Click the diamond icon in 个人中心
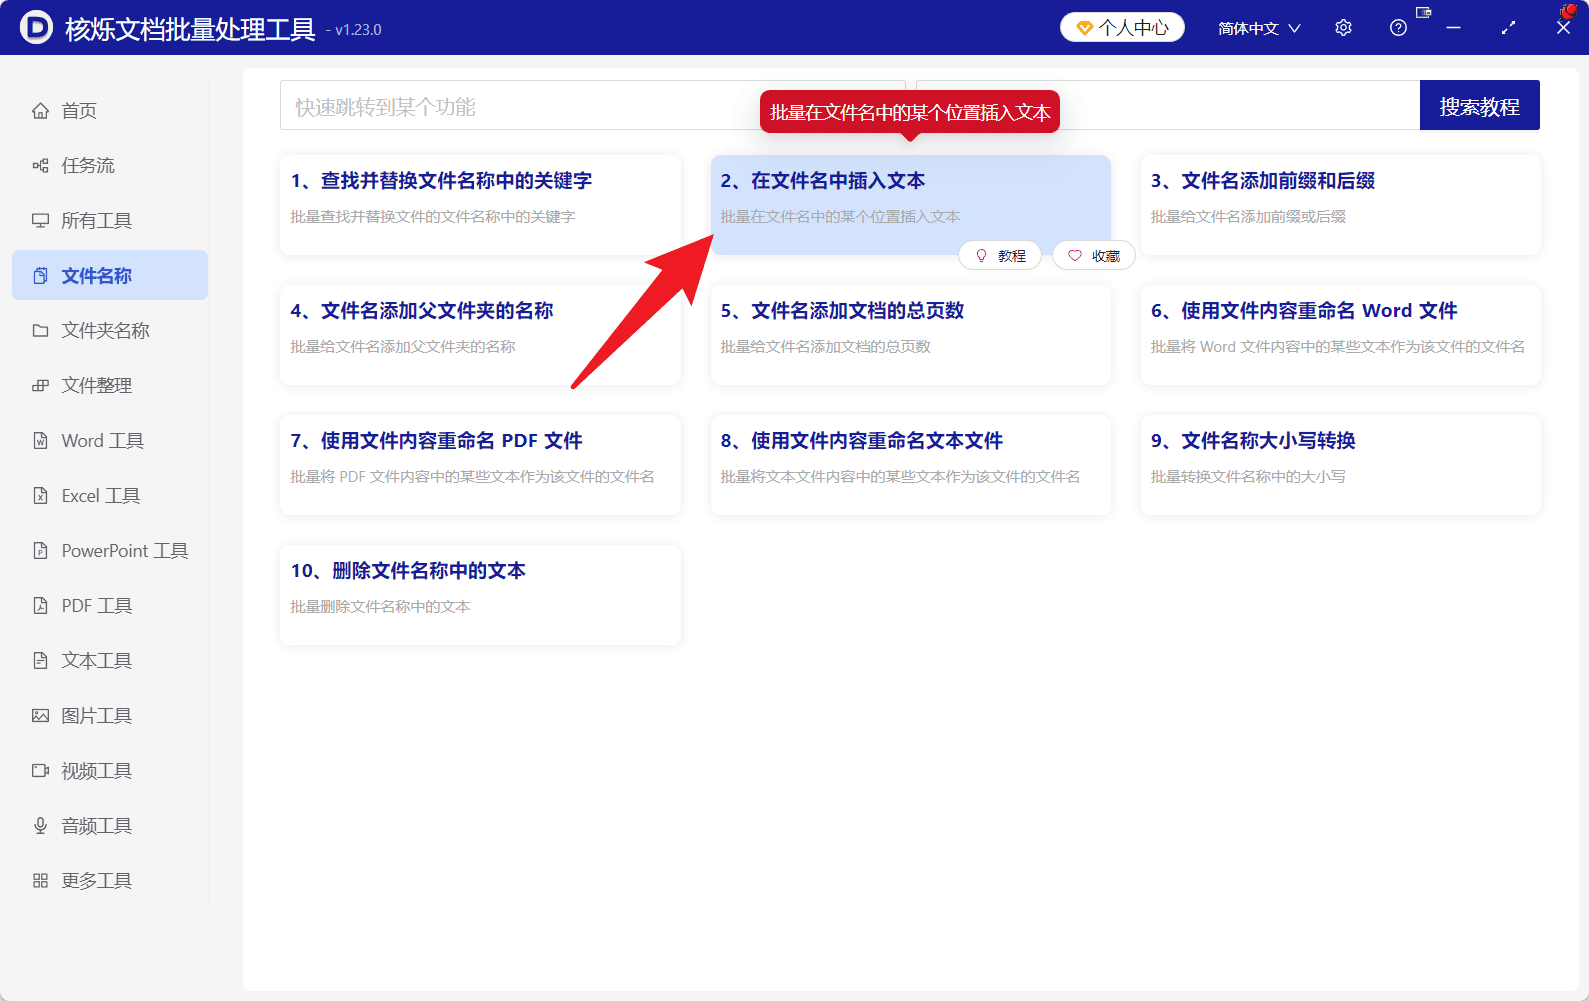The height and width of the screenshot is (1001, 1589). coord(1084,28)
